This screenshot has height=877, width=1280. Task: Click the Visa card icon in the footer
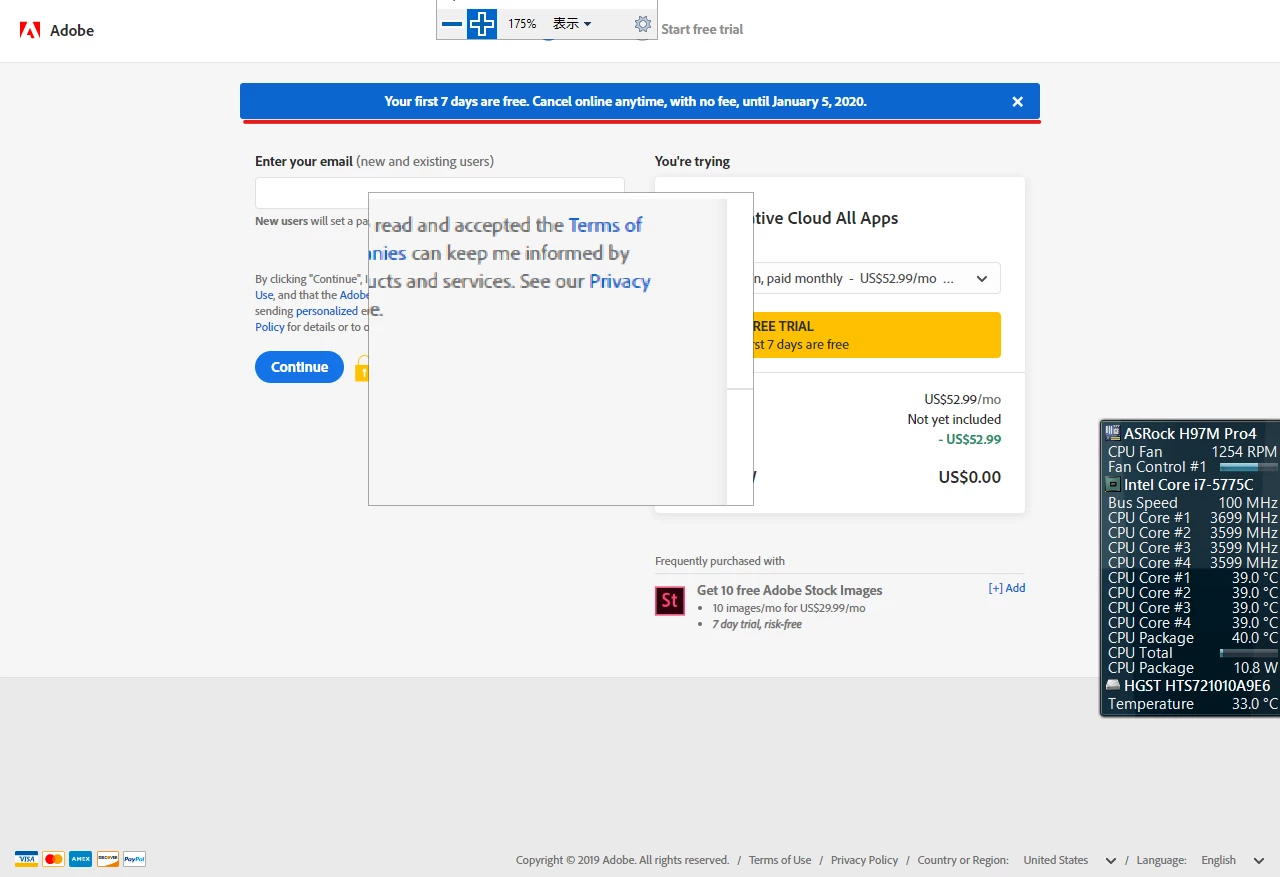click(26, 859)
